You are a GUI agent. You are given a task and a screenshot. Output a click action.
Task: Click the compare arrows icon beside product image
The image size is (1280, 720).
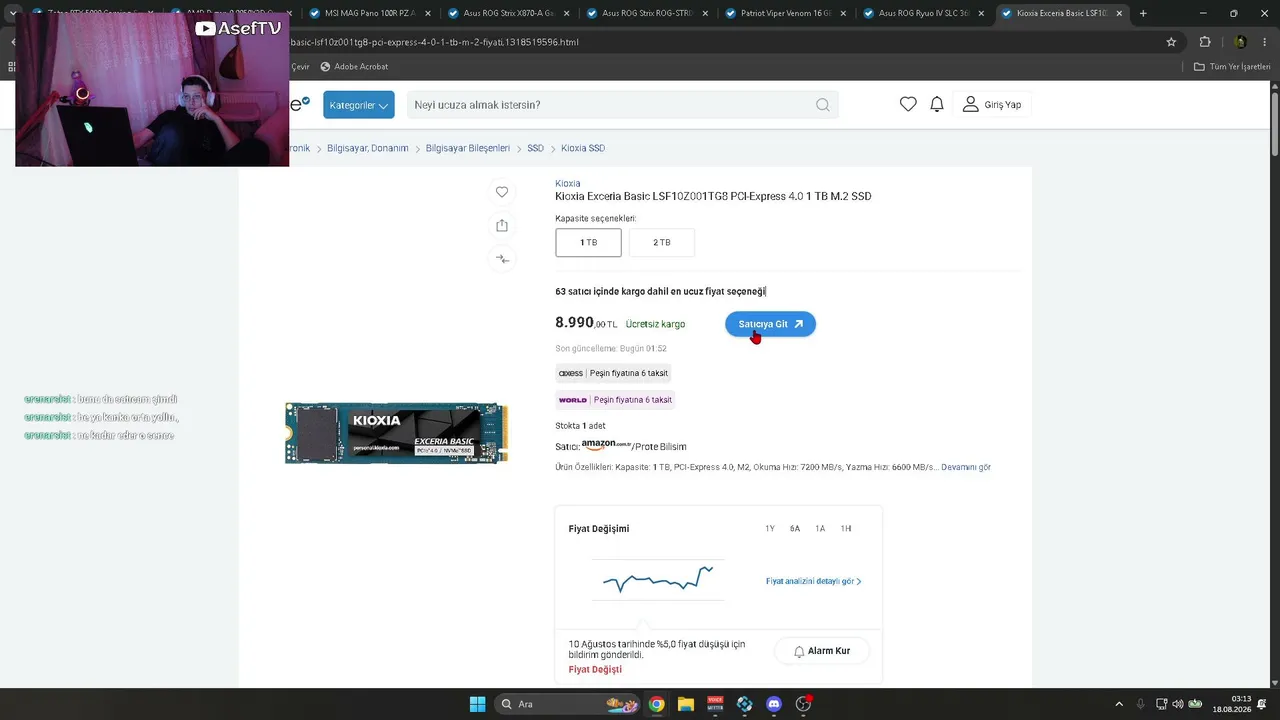[x=502, y=259]
